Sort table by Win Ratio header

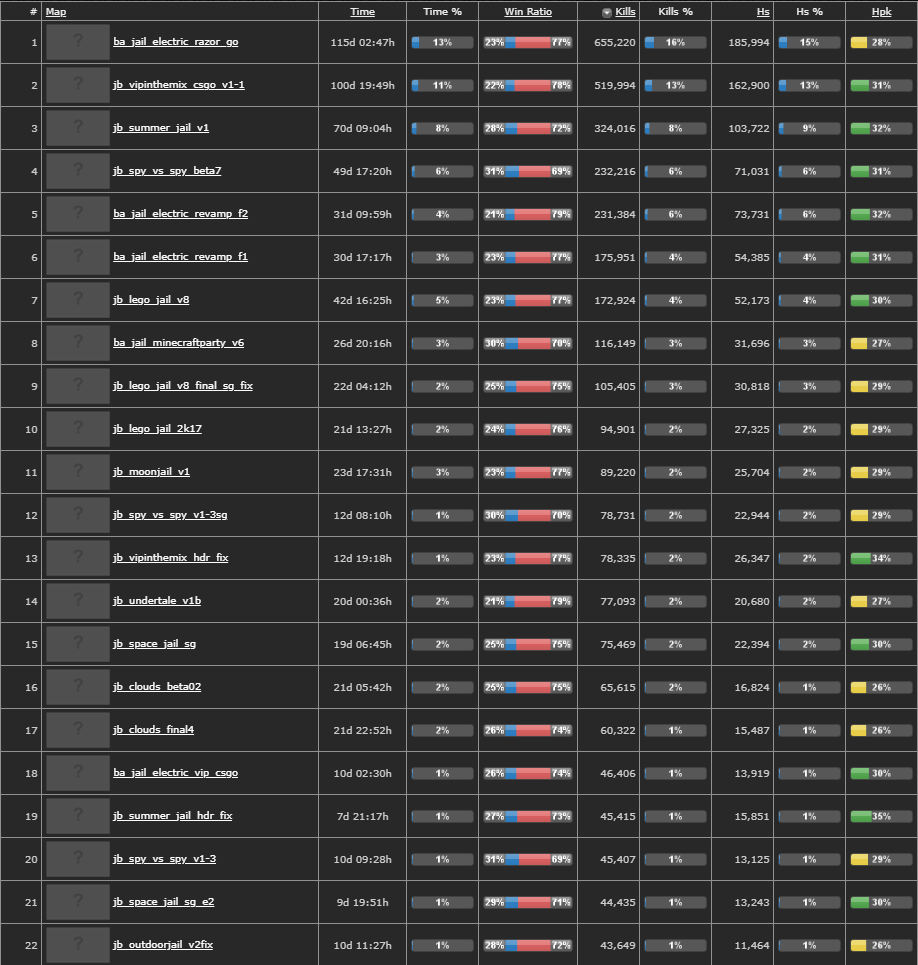pyautogui.click(x=528, y=12)
